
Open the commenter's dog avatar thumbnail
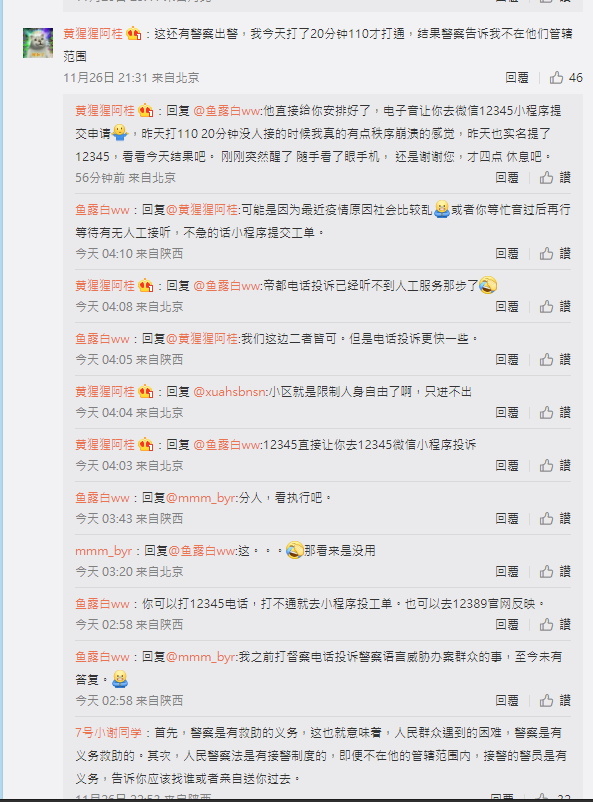[38, 43]
